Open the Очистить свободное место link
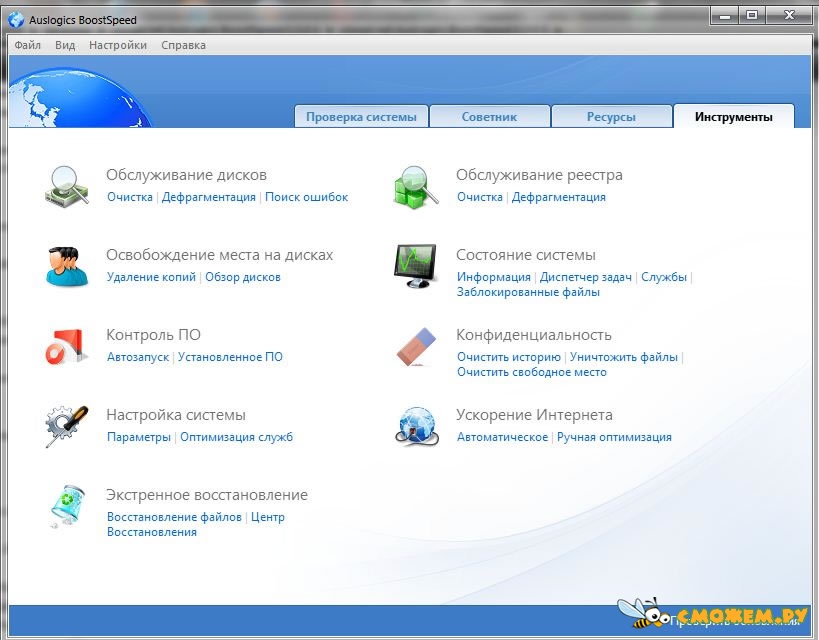 point(532,372)
